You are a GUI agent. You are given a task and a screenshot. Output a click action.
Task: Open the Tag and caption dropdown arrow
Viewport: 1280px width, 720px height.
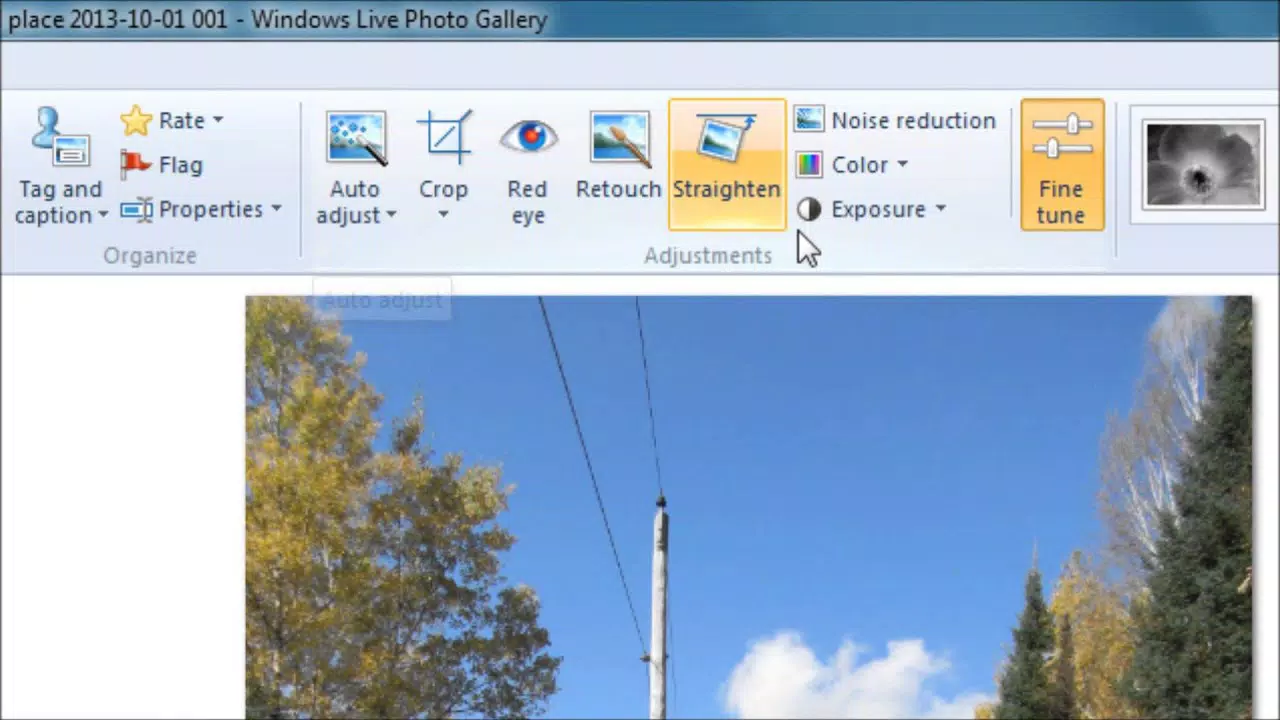coord(102,215)
